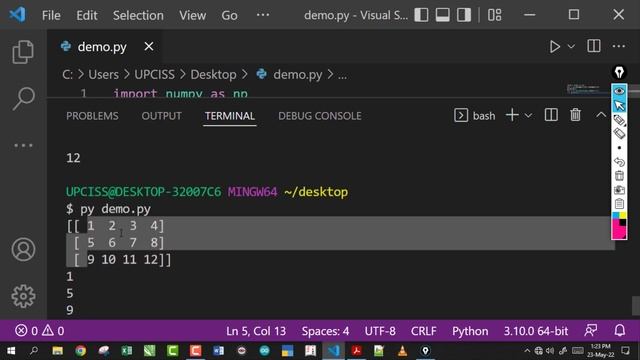The image size is (640, 360).
Task: Toggle Epic Pen ink visibility eye
Action: click(619, 91)
